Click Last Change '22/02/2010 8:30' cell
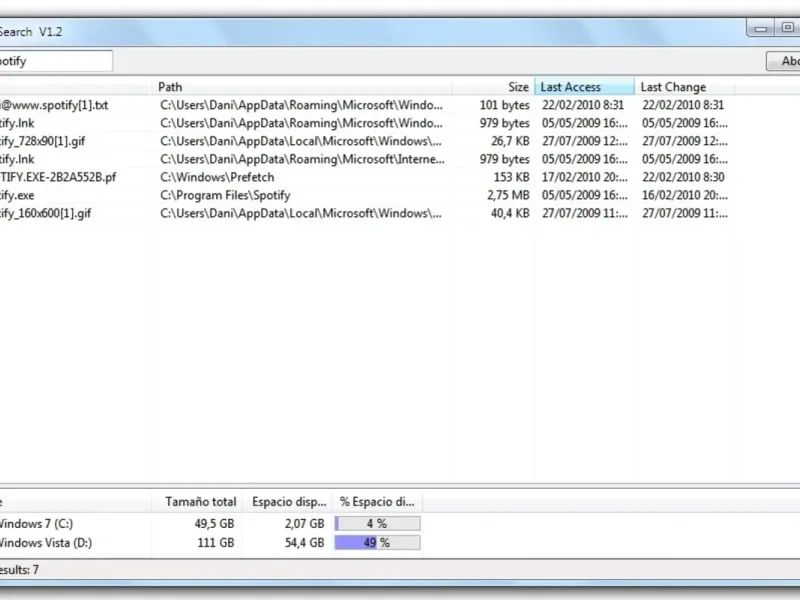The height and width of the screenshot is (600, 800). click(683, 177)
